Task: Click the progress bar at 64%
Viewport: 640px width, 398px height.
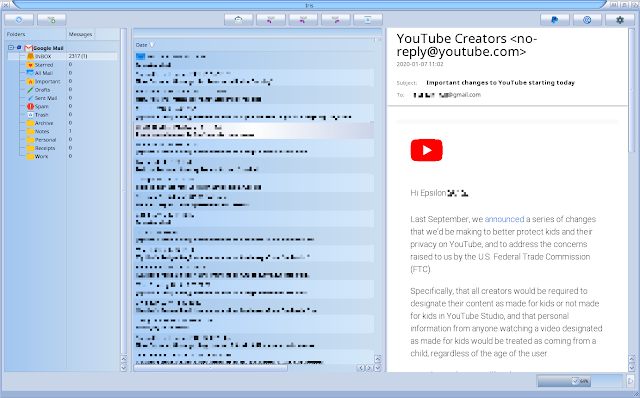Action: 580,381
